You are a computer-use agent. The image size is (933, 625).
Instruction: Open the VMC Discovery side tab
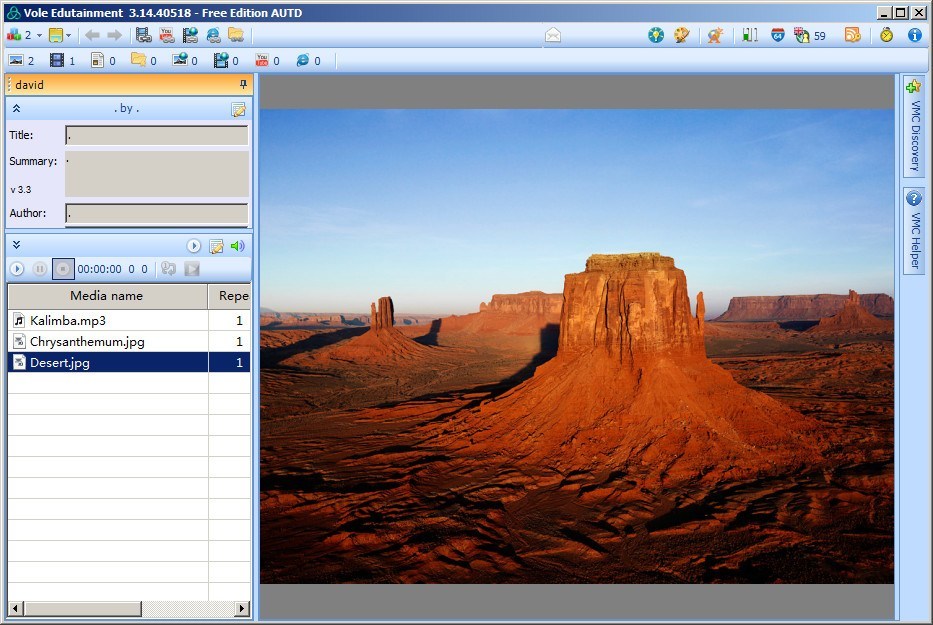point(913,125)
